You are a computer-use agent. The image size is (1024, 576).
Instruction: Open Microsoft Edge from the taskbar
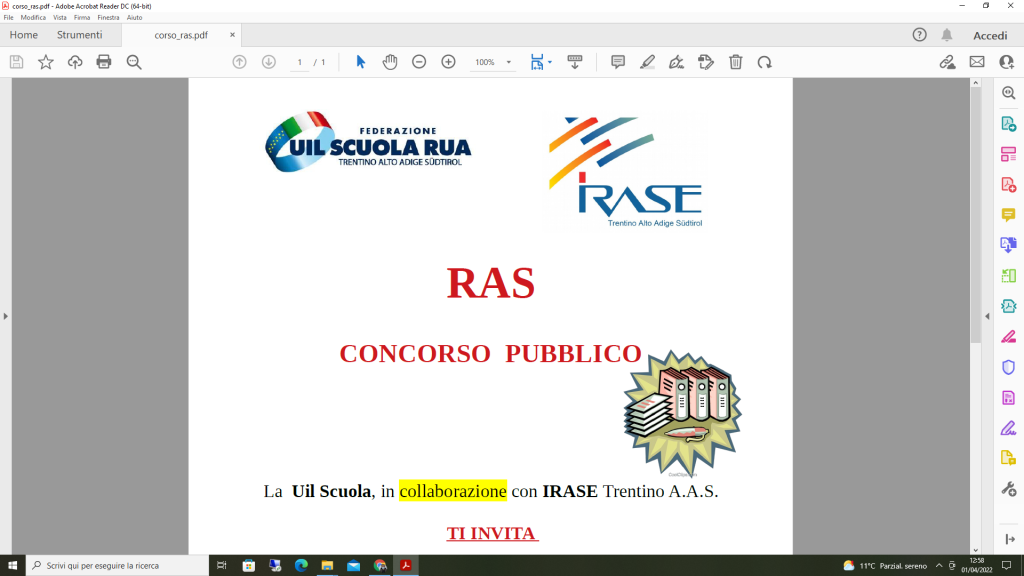click(x=301, y=566)
